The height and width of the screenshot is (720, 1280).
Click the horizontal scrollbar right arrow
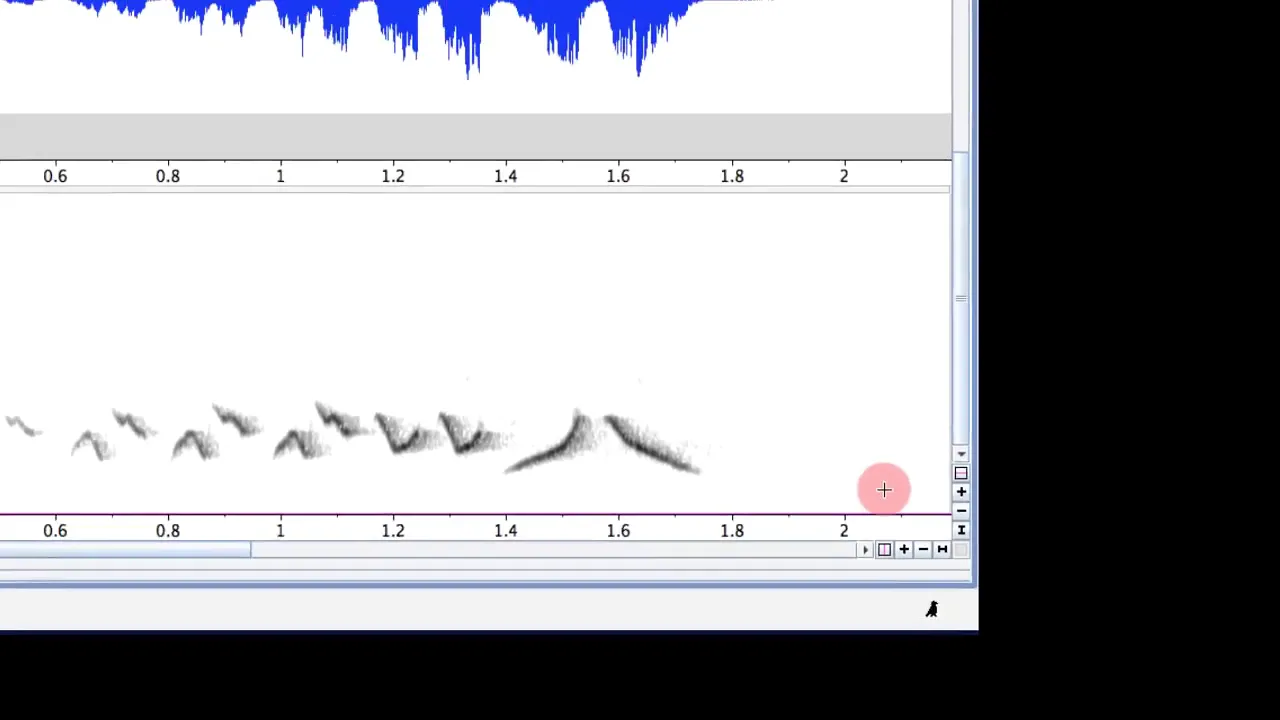[x=866, y=549]
